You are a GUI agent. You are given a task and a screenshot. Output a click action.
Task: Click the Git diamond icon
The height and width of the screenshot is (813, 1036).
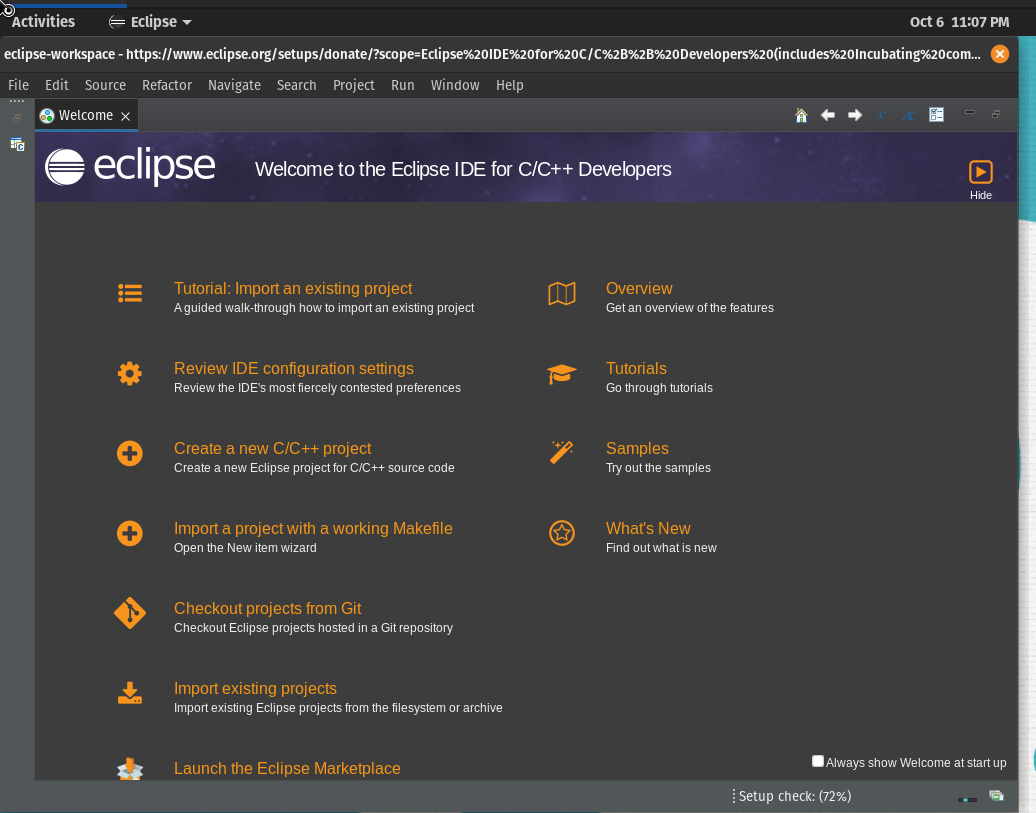[x=130, y=613]
